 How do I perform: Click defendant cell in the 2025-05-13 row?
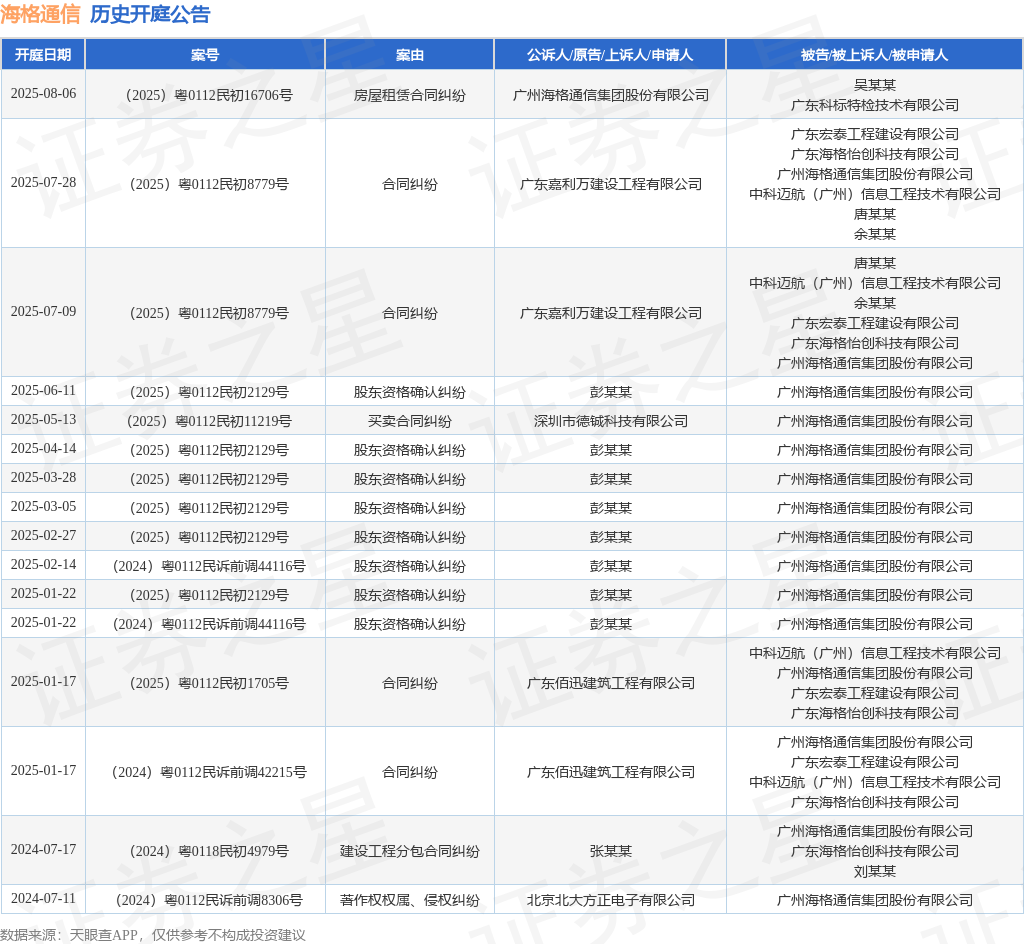click(x=874, y=421)
